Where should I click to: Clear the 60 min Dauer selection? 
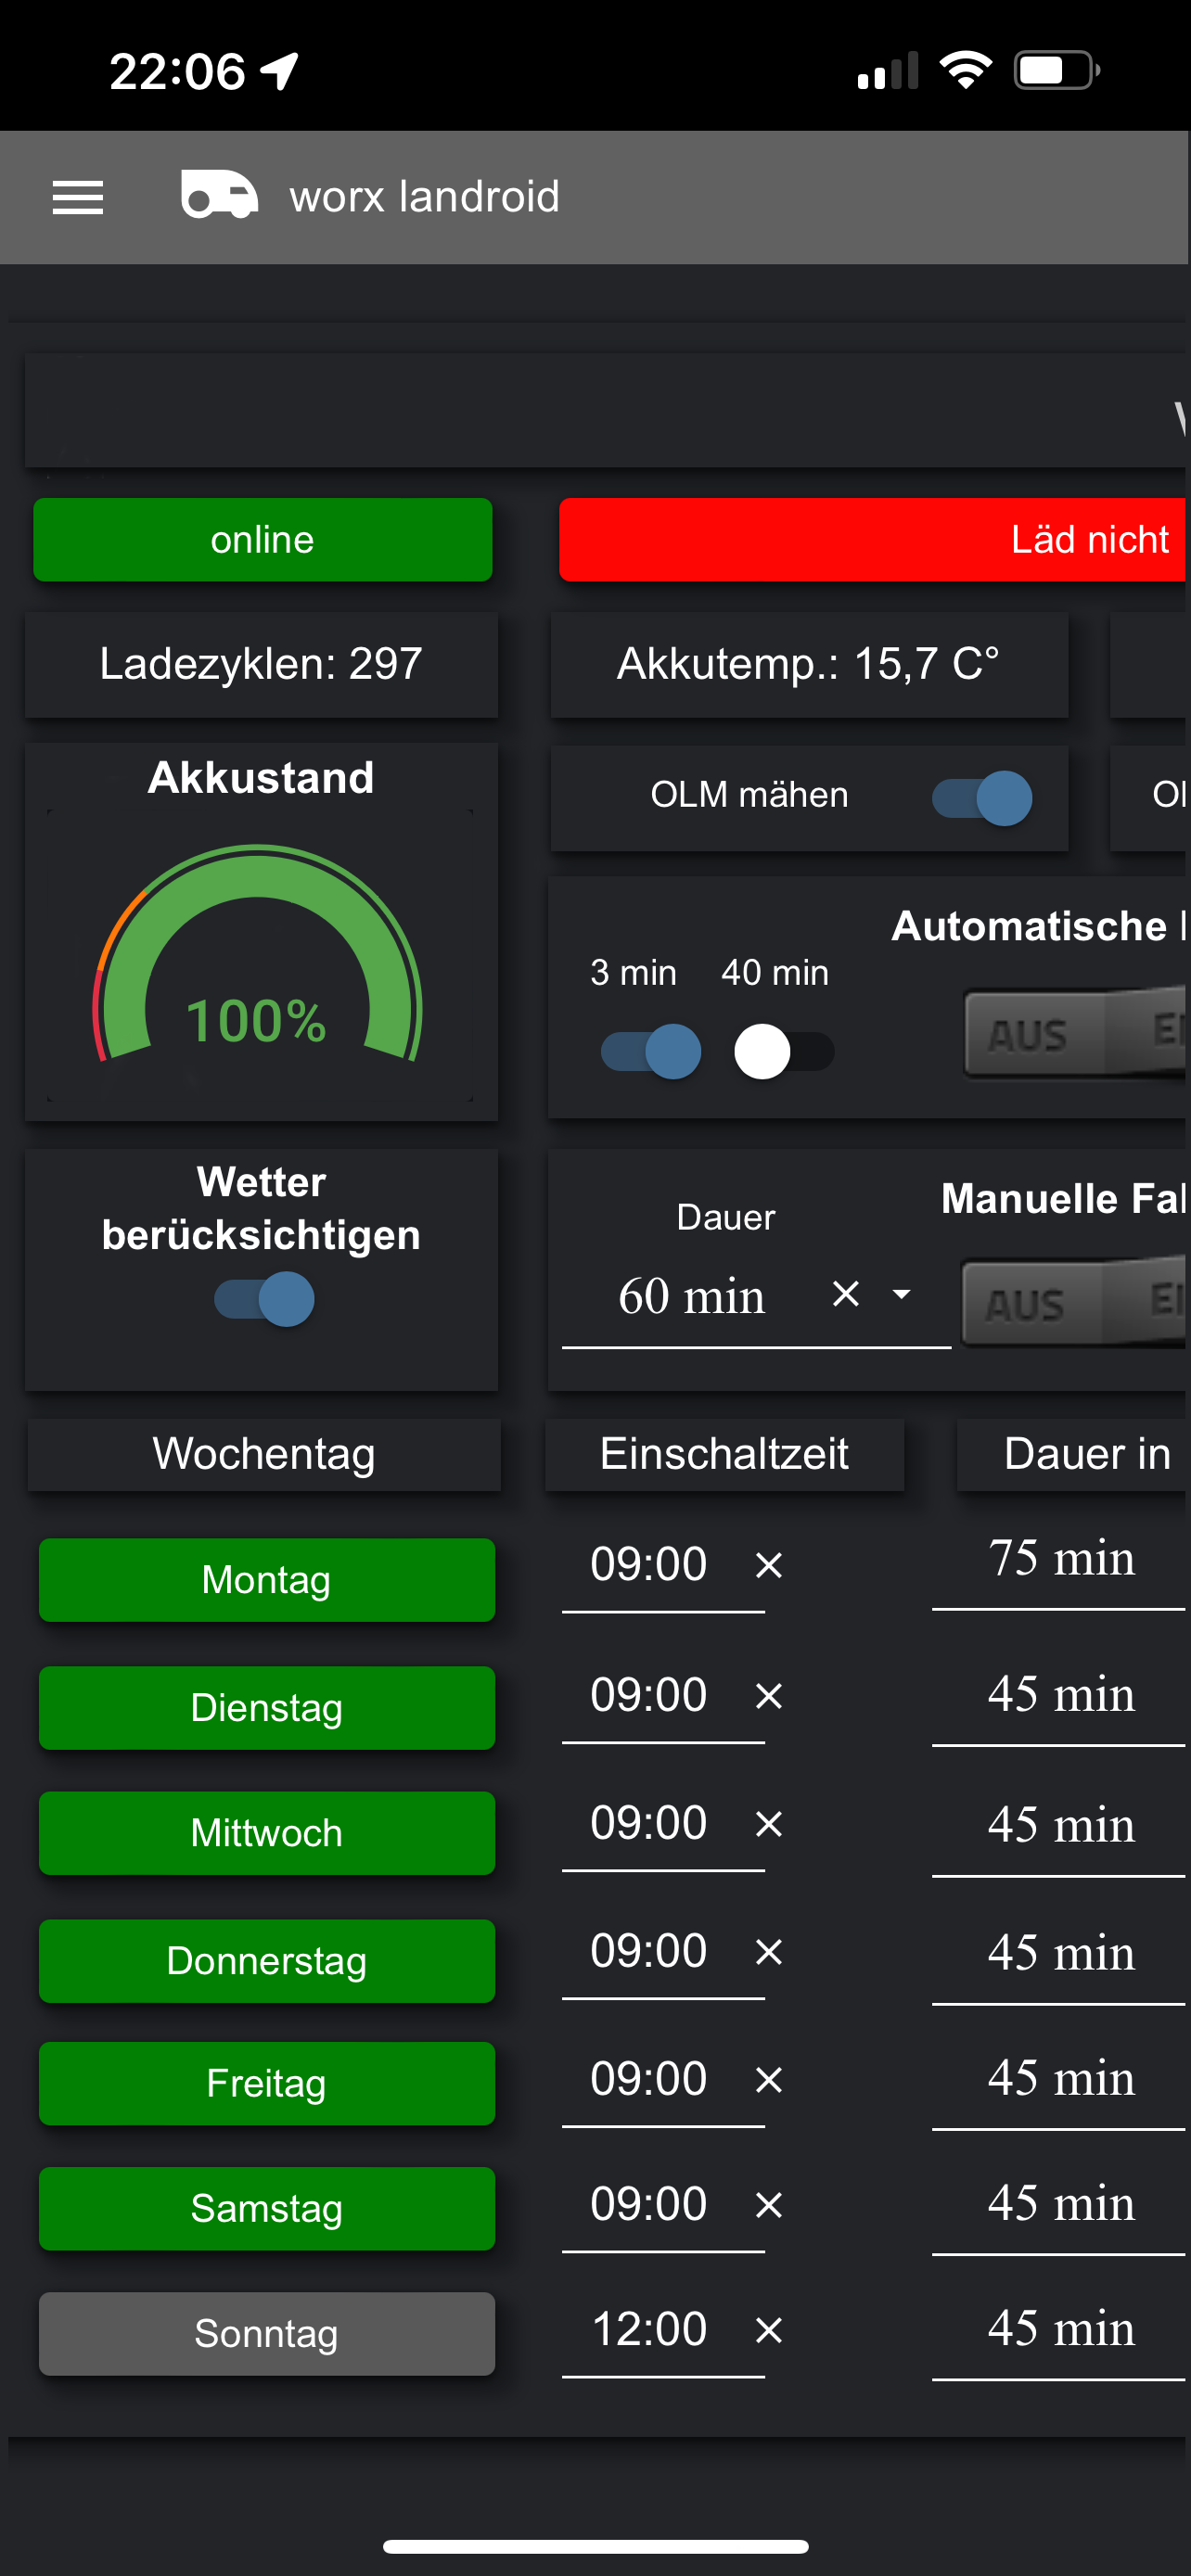coord(845,1294)
